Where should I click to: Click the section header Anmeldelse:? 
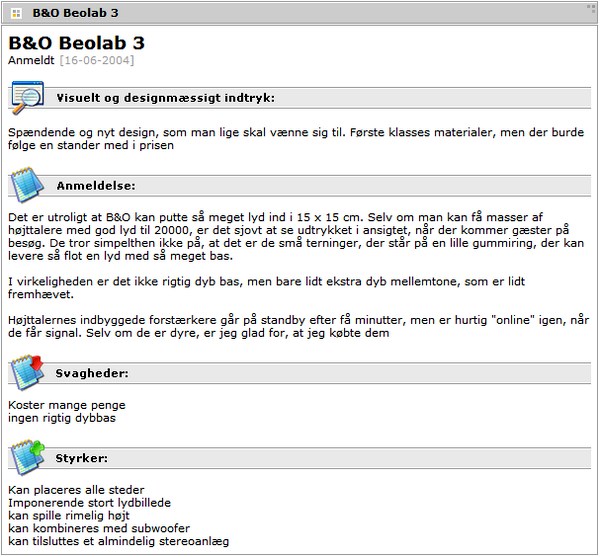coord(96,186)
